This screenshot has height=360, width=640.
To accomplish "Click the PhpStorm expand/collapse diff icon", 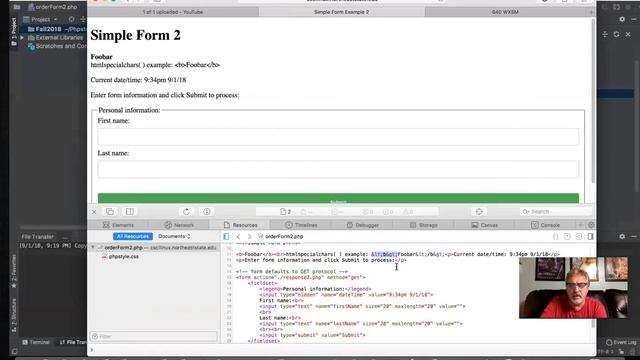I will click(605, 34).
